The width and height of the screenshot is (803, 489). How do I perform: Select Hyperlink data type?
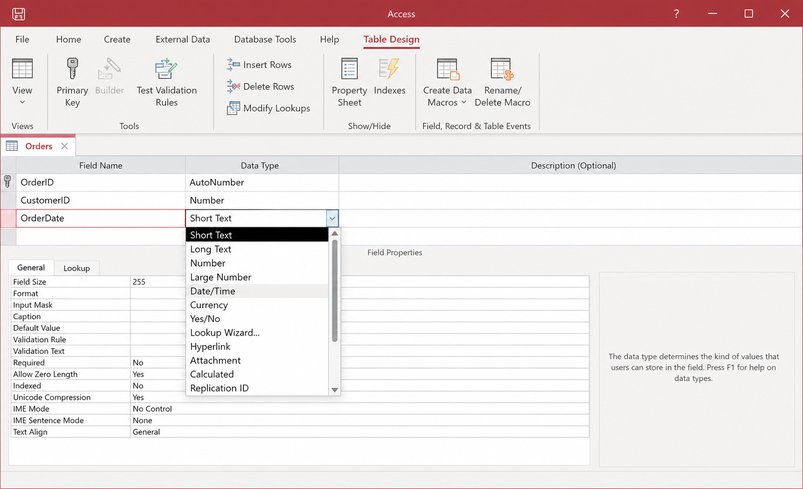pyautogui.click(x=257, y=346)
